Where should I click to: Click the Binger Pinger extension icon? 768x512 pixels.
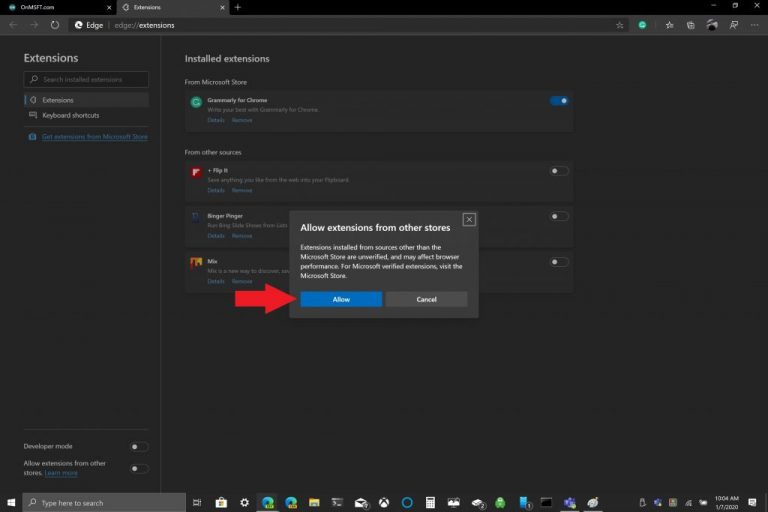196,218
